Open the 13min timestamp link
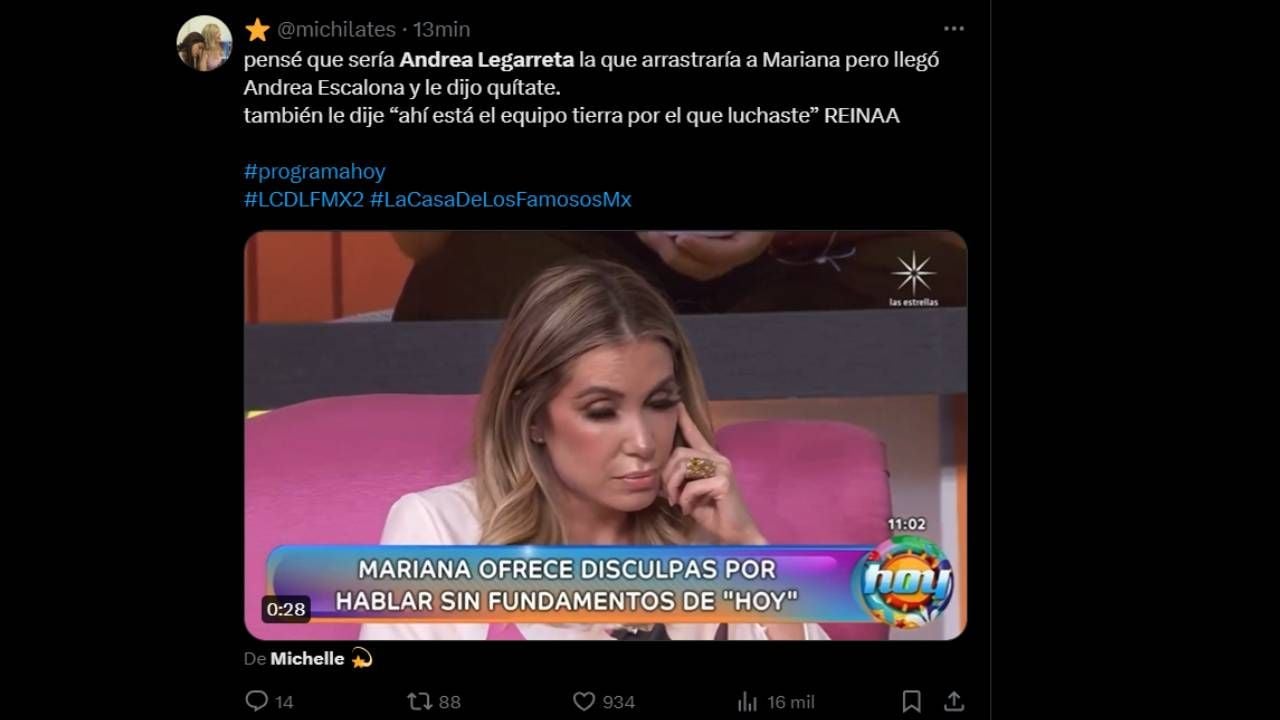 441,29
